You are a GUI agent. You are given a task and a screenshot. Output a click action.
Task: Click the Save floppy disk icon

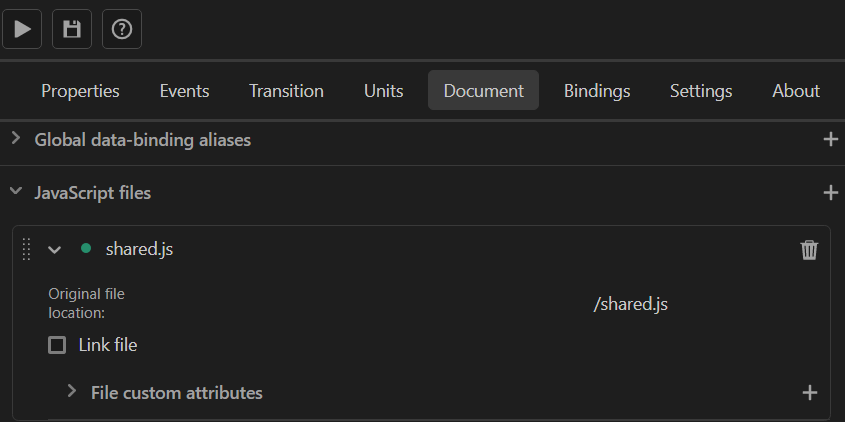coord(72,29)
